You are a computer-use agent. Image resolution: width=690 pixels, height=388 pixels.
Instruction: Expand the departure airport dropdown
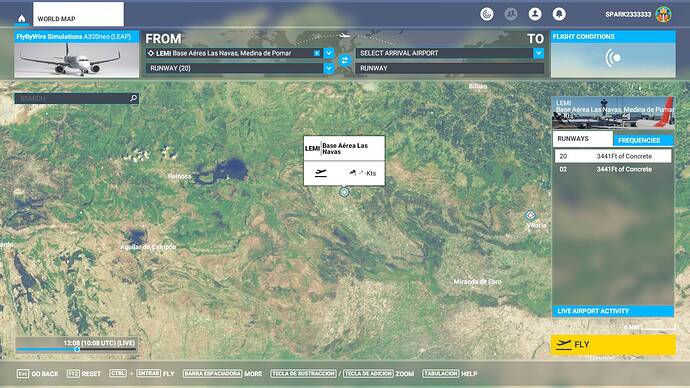click(x=329, y=53)
